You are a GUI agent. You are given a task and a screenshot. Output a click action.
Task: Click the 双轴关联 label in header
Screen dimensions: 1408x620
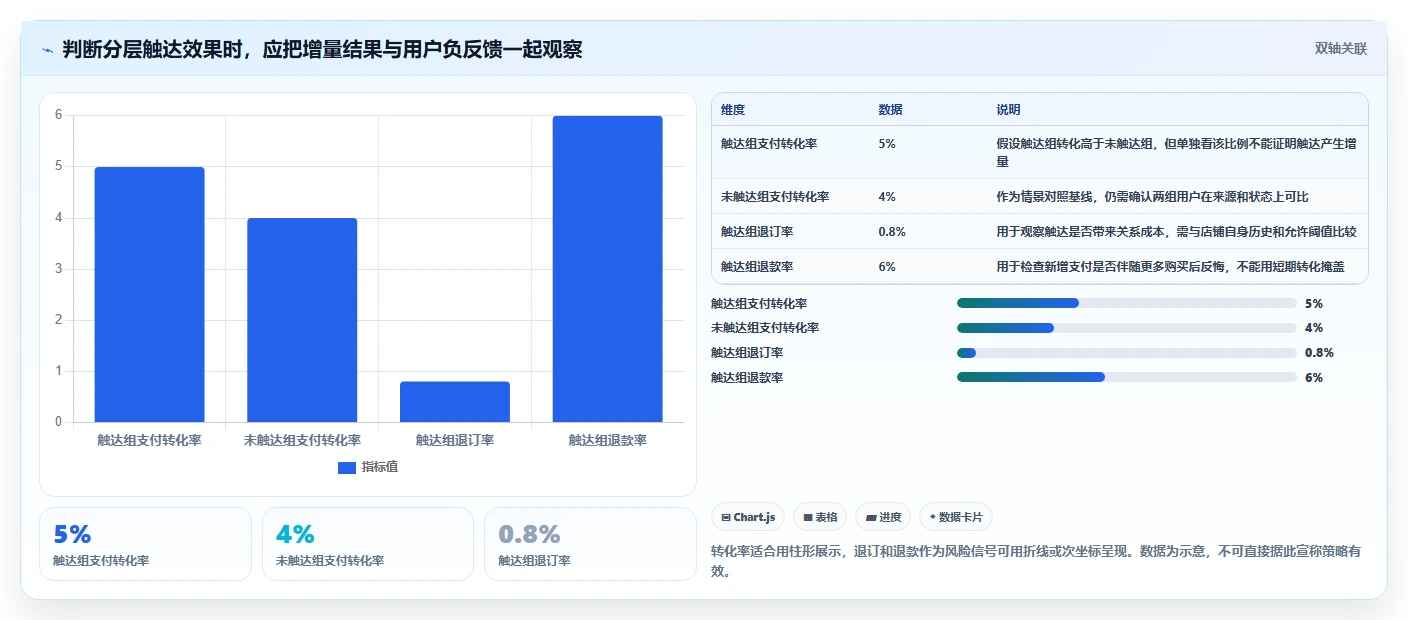1340,49
